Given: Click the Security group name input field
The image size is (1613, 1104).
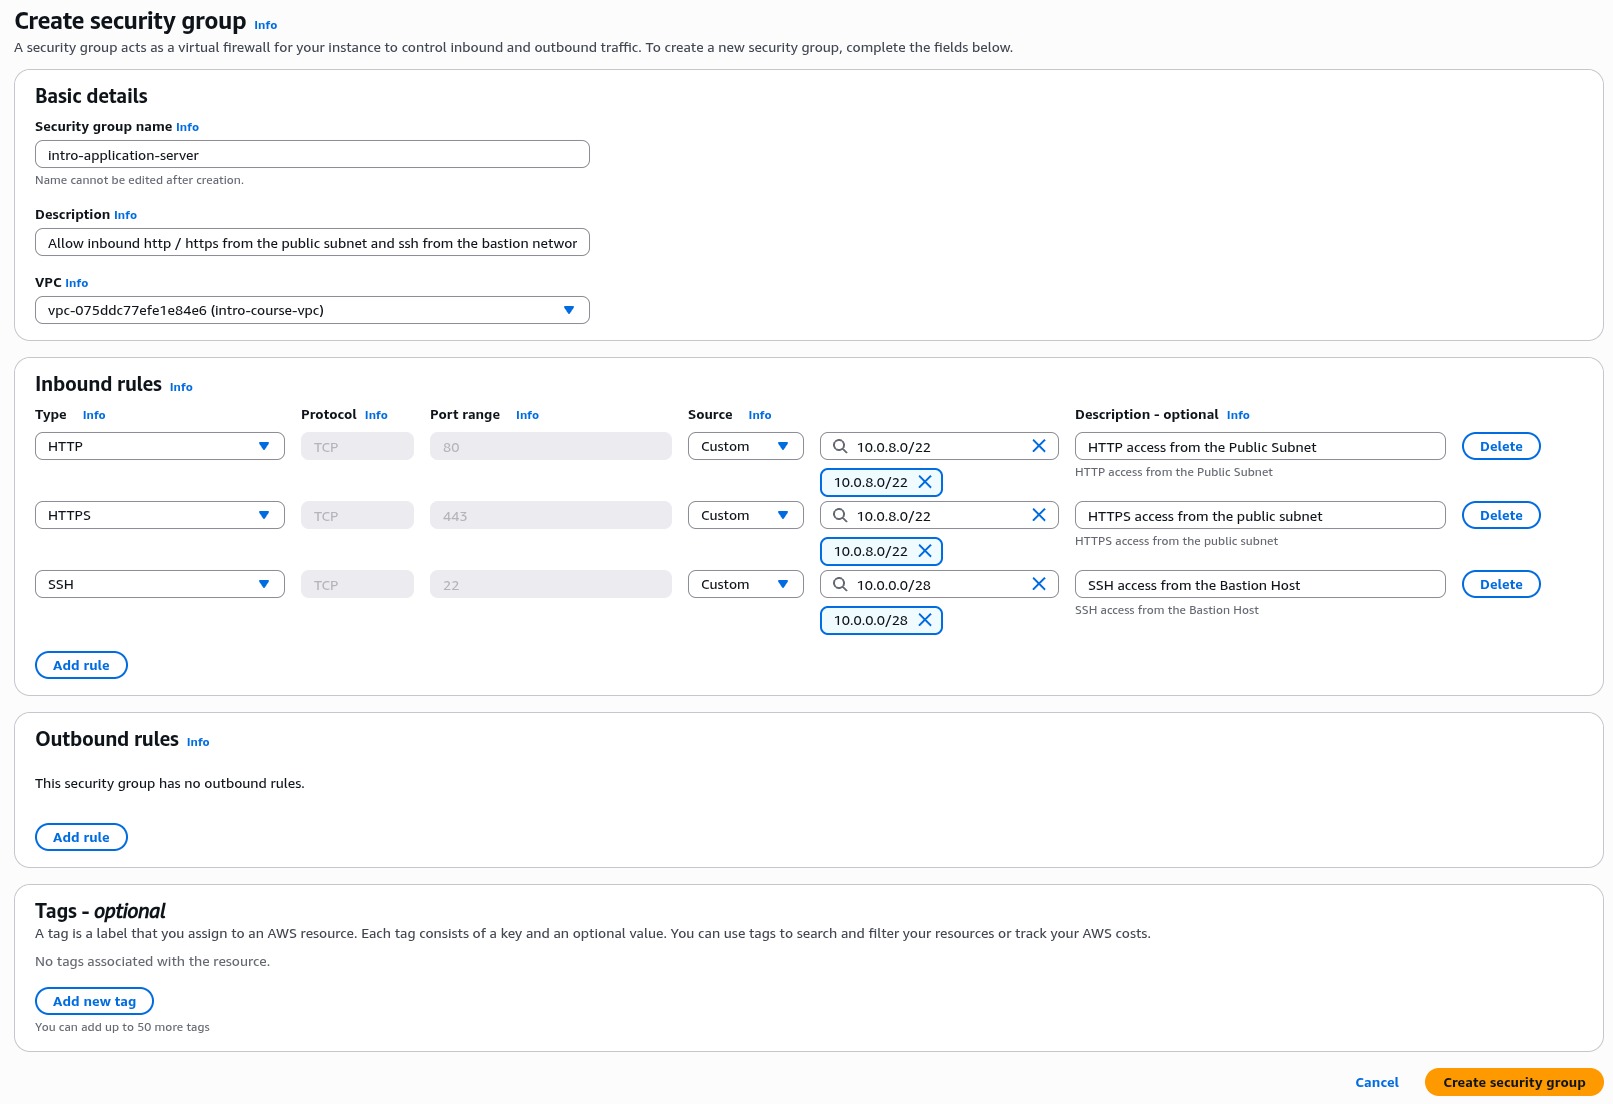Looking at the screenshot, I should point(312,155).
